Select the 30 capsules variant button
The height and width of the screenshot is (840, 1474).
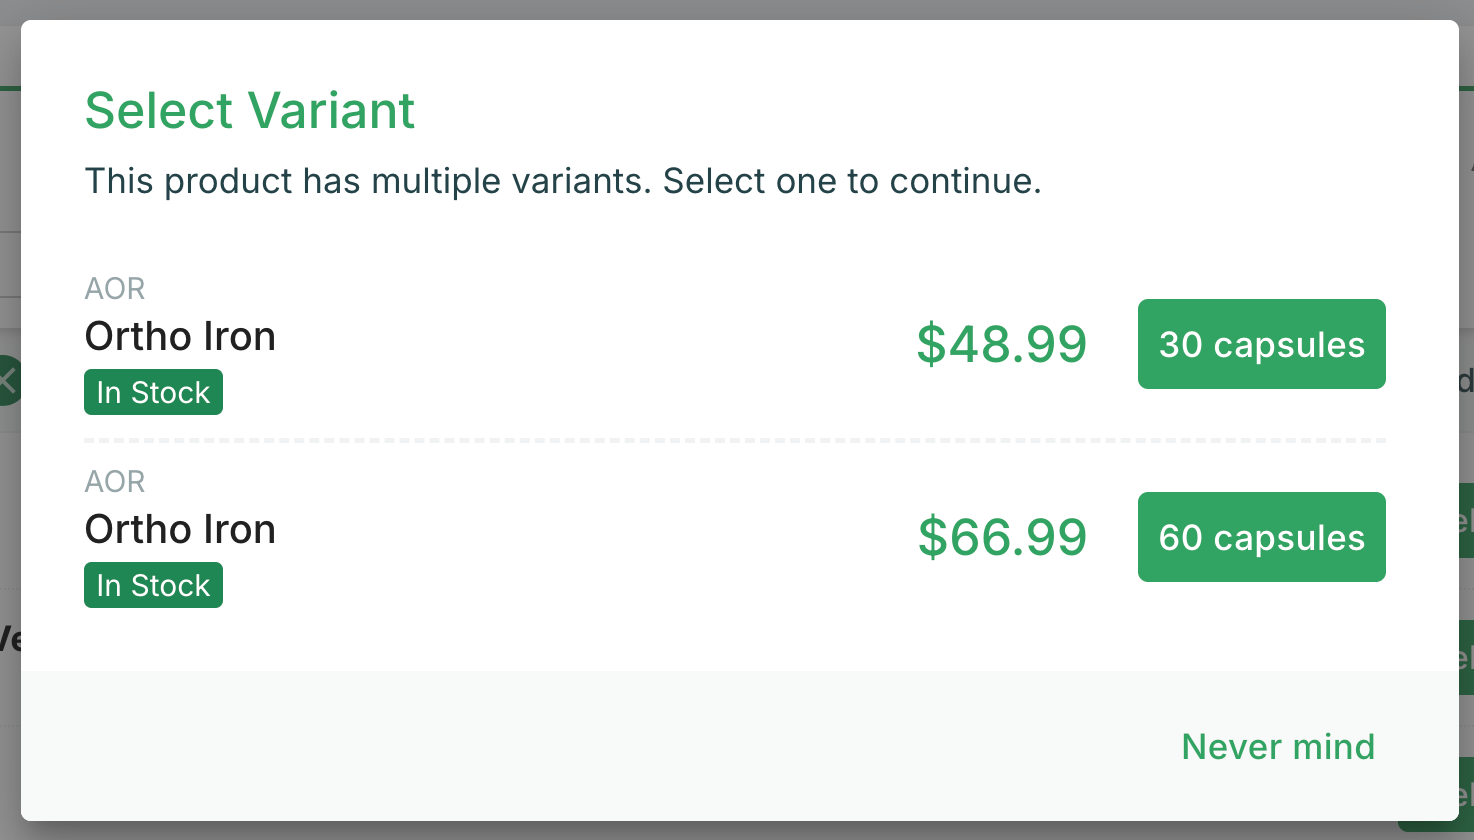click(1261, 344)
